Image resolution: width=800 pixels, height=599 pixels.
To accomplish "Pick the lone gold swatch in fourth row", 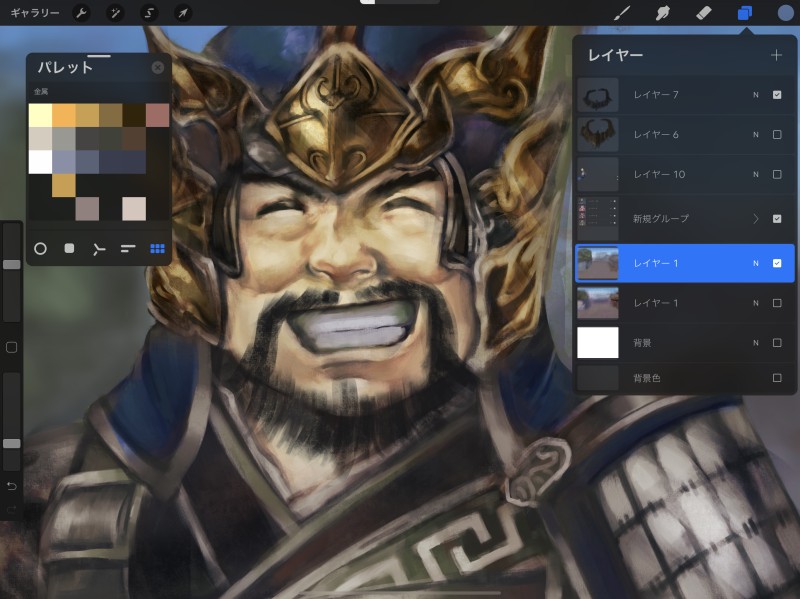I will 64,186.
